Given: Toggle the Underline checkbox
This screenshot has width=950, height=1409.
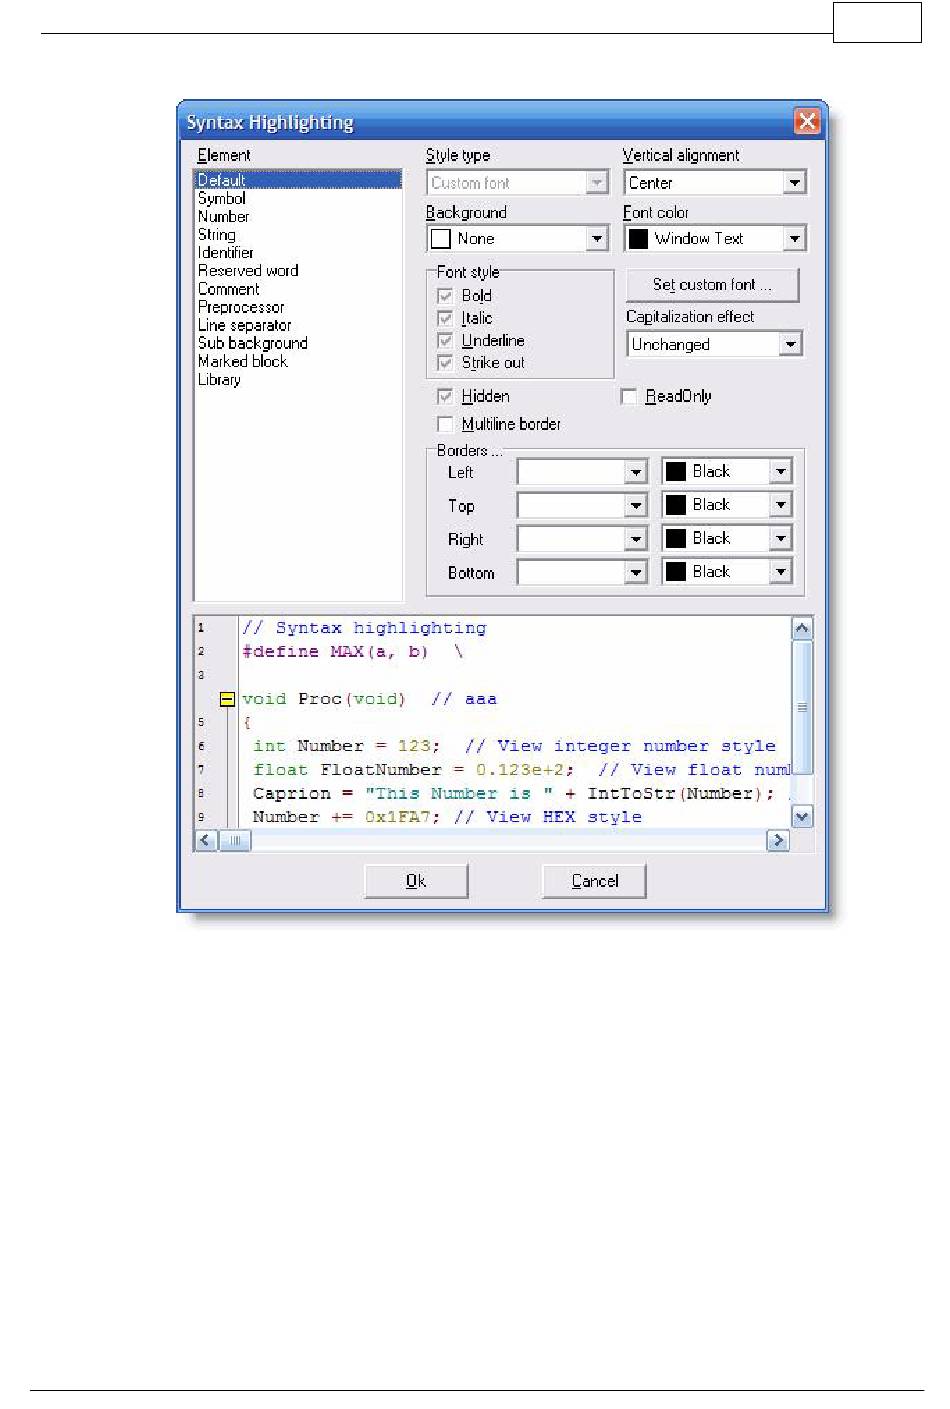Looking at the screenshot, I should point(445,340).
